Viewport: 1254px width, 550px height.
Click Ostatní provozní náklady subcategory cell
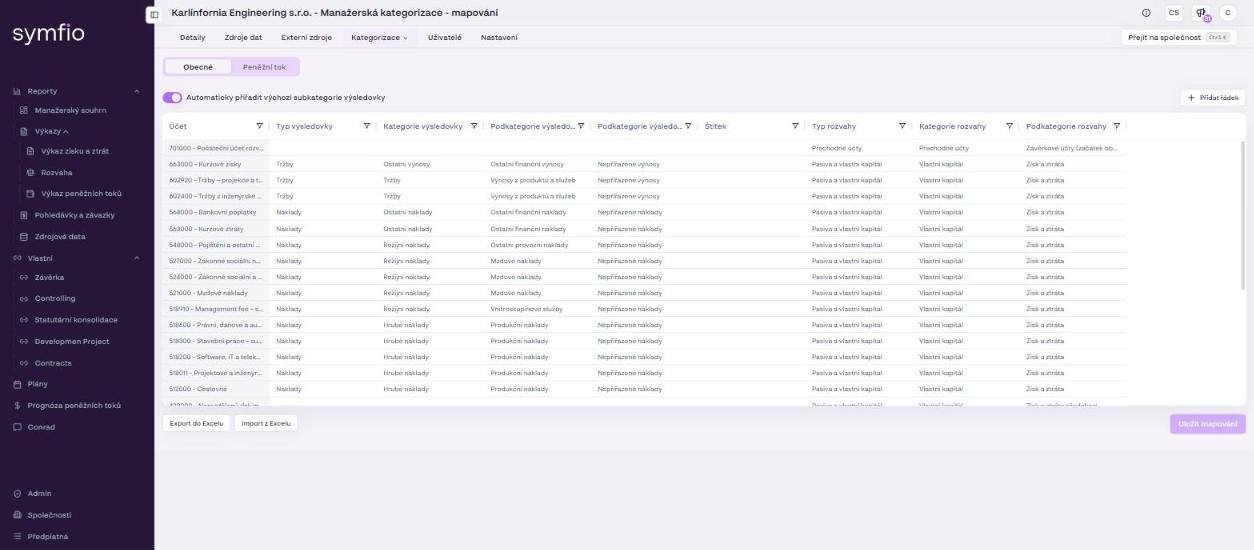pos(537,244)
